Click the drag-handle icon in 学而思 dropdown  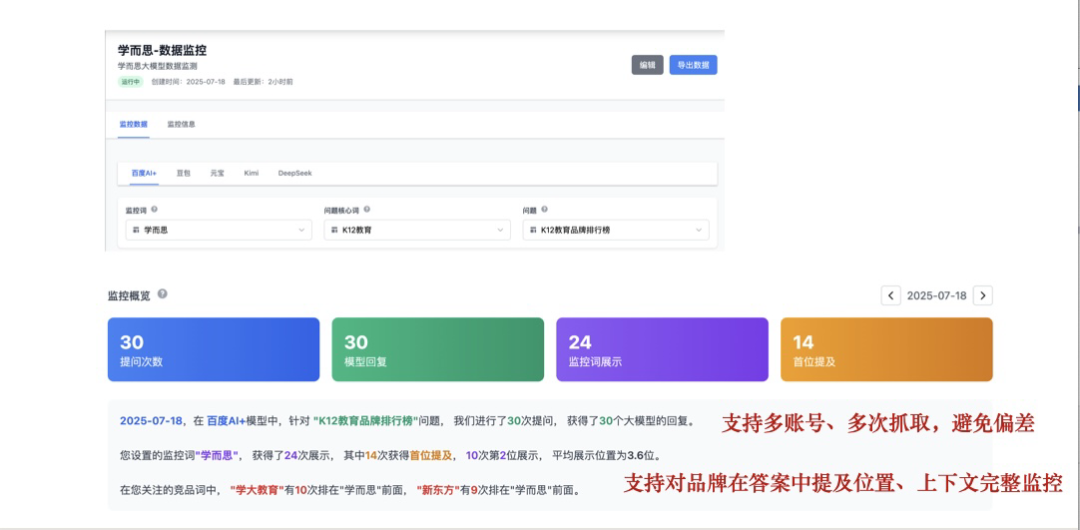[136, 230]
